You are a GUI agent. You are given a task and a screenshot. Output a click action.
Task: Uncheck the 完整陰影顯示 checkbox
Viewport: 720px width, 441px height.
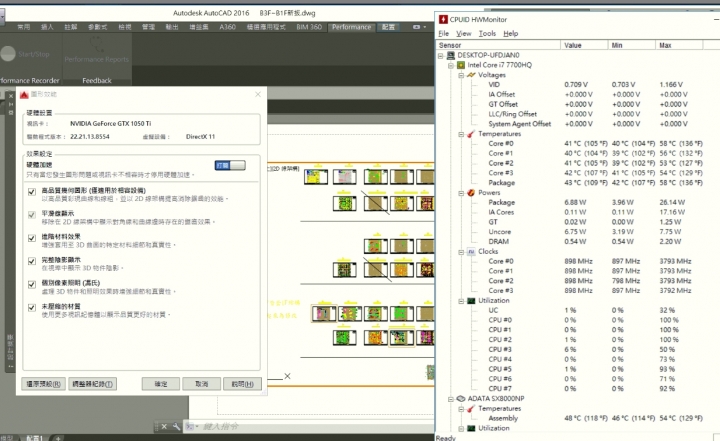(x=32, y=261)
